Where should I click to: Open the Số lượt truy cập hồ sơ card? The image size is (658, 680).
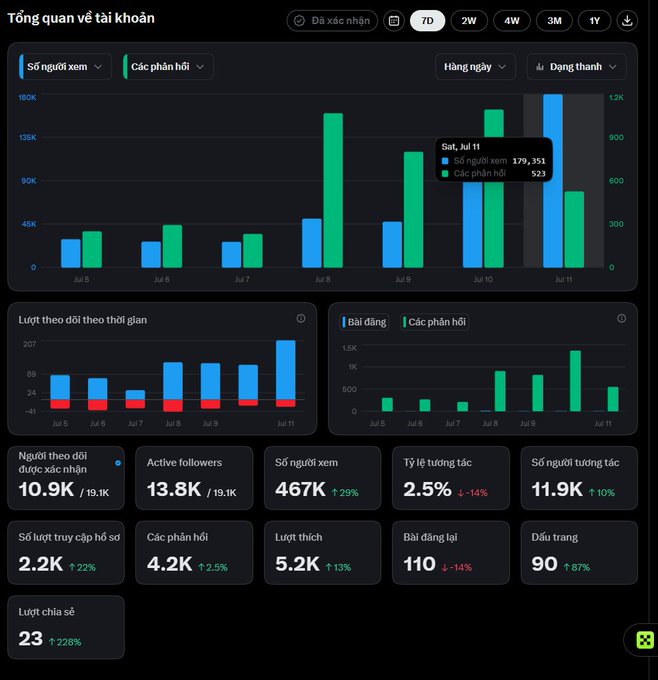click(66, 552)
